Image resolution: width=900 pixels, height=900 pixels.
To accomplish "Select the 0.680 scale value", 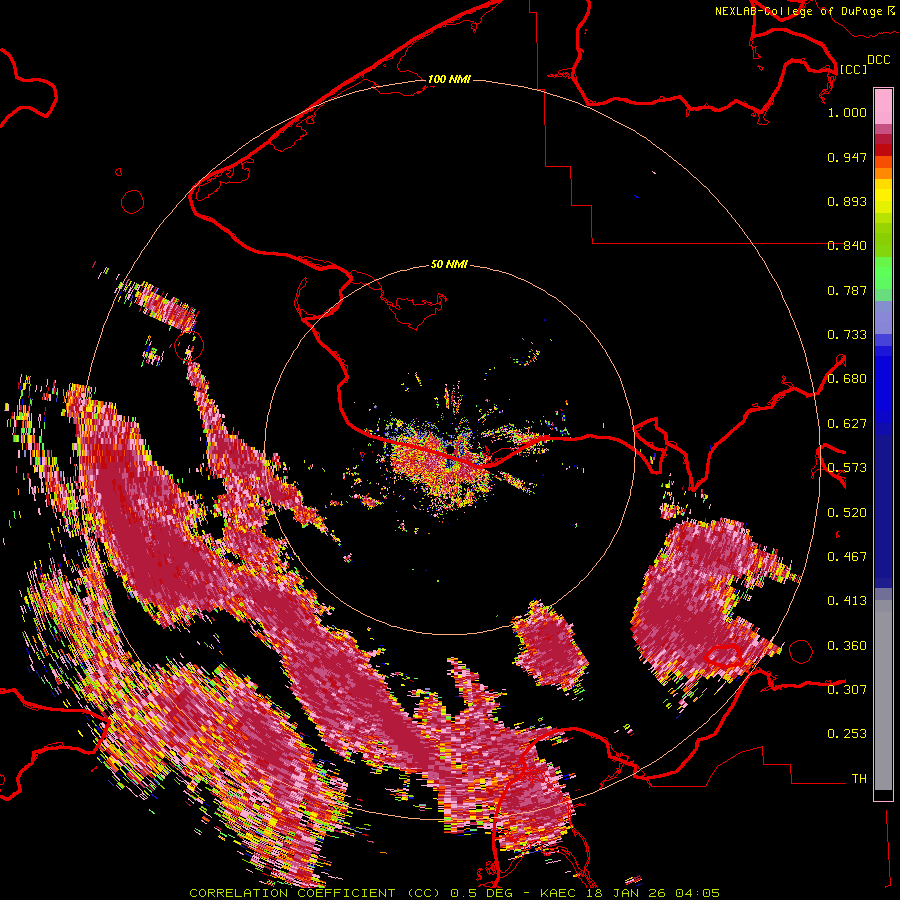I will (x=847, y=379).
